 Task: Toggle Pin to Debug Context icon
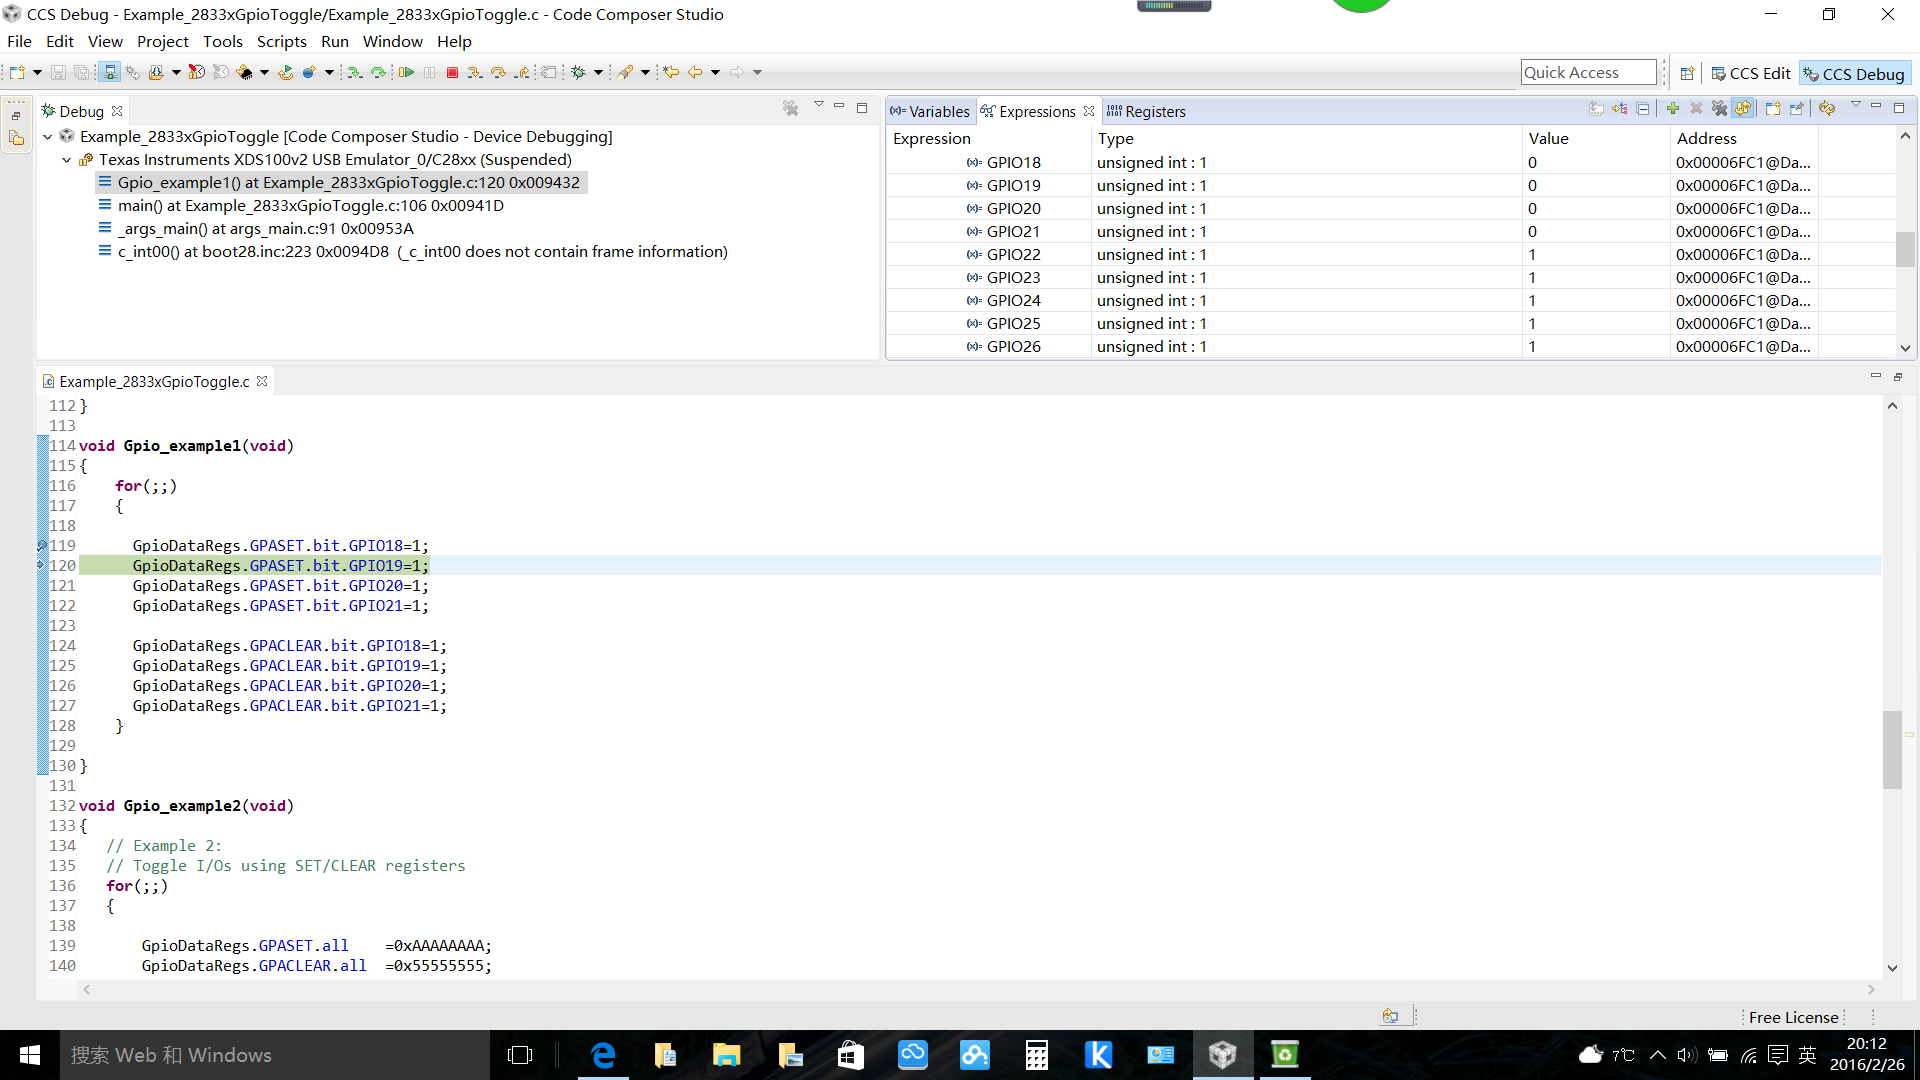click(x=1797, y=108)
